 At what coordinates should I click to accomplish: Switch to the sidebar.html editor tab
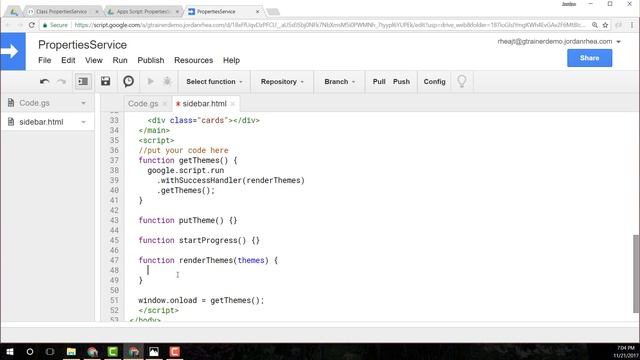click(x=204, y=104)
